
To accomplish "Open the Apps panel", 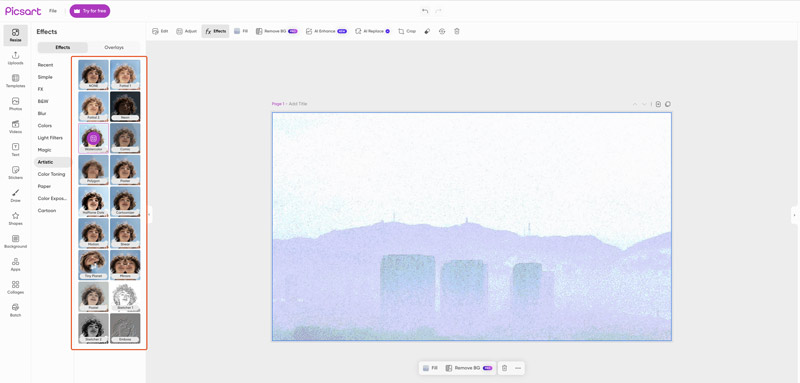I will tap(15, 265).
